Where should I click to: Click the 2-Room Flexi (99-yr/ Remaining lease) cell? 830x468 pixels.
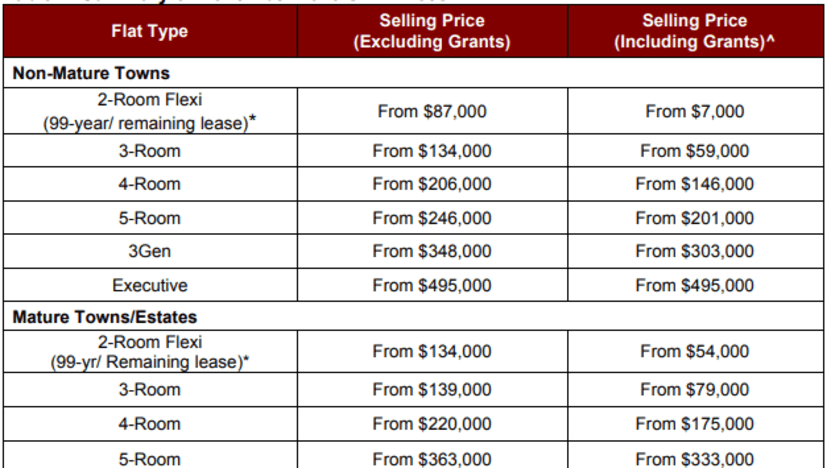click(150, 352)
